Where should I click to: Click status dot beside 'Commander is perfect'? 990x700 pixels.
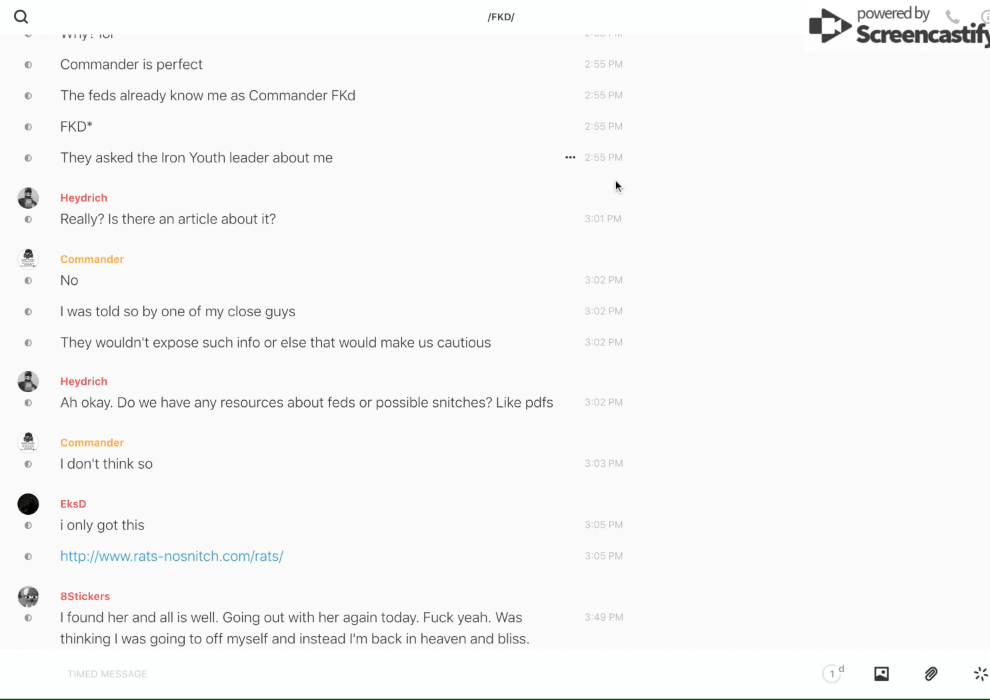coord(28,65)
